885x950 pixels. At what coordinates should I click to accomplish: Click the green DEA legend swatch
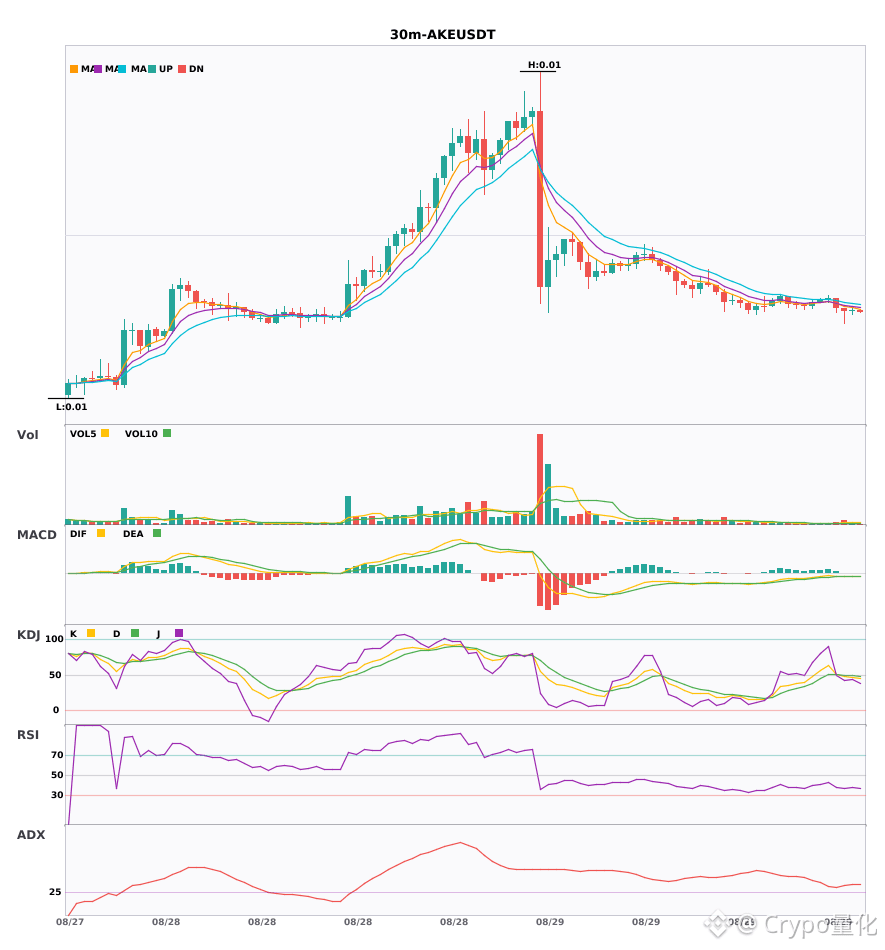pyautogui.click(x=157, y=533)
